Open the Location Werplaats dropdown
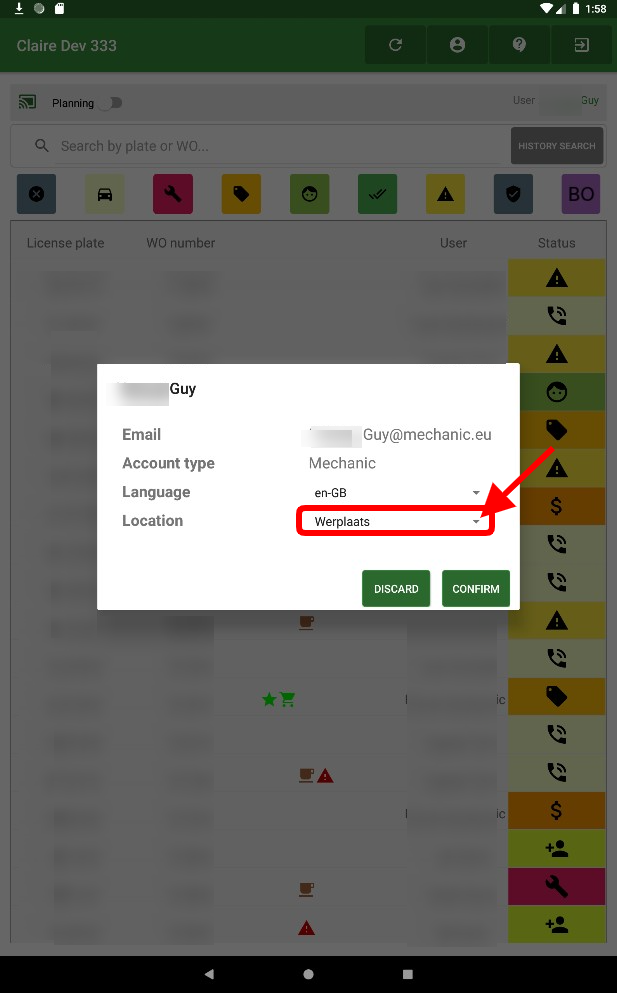This screenshot has height=993, width=617. tap(396, 521)
